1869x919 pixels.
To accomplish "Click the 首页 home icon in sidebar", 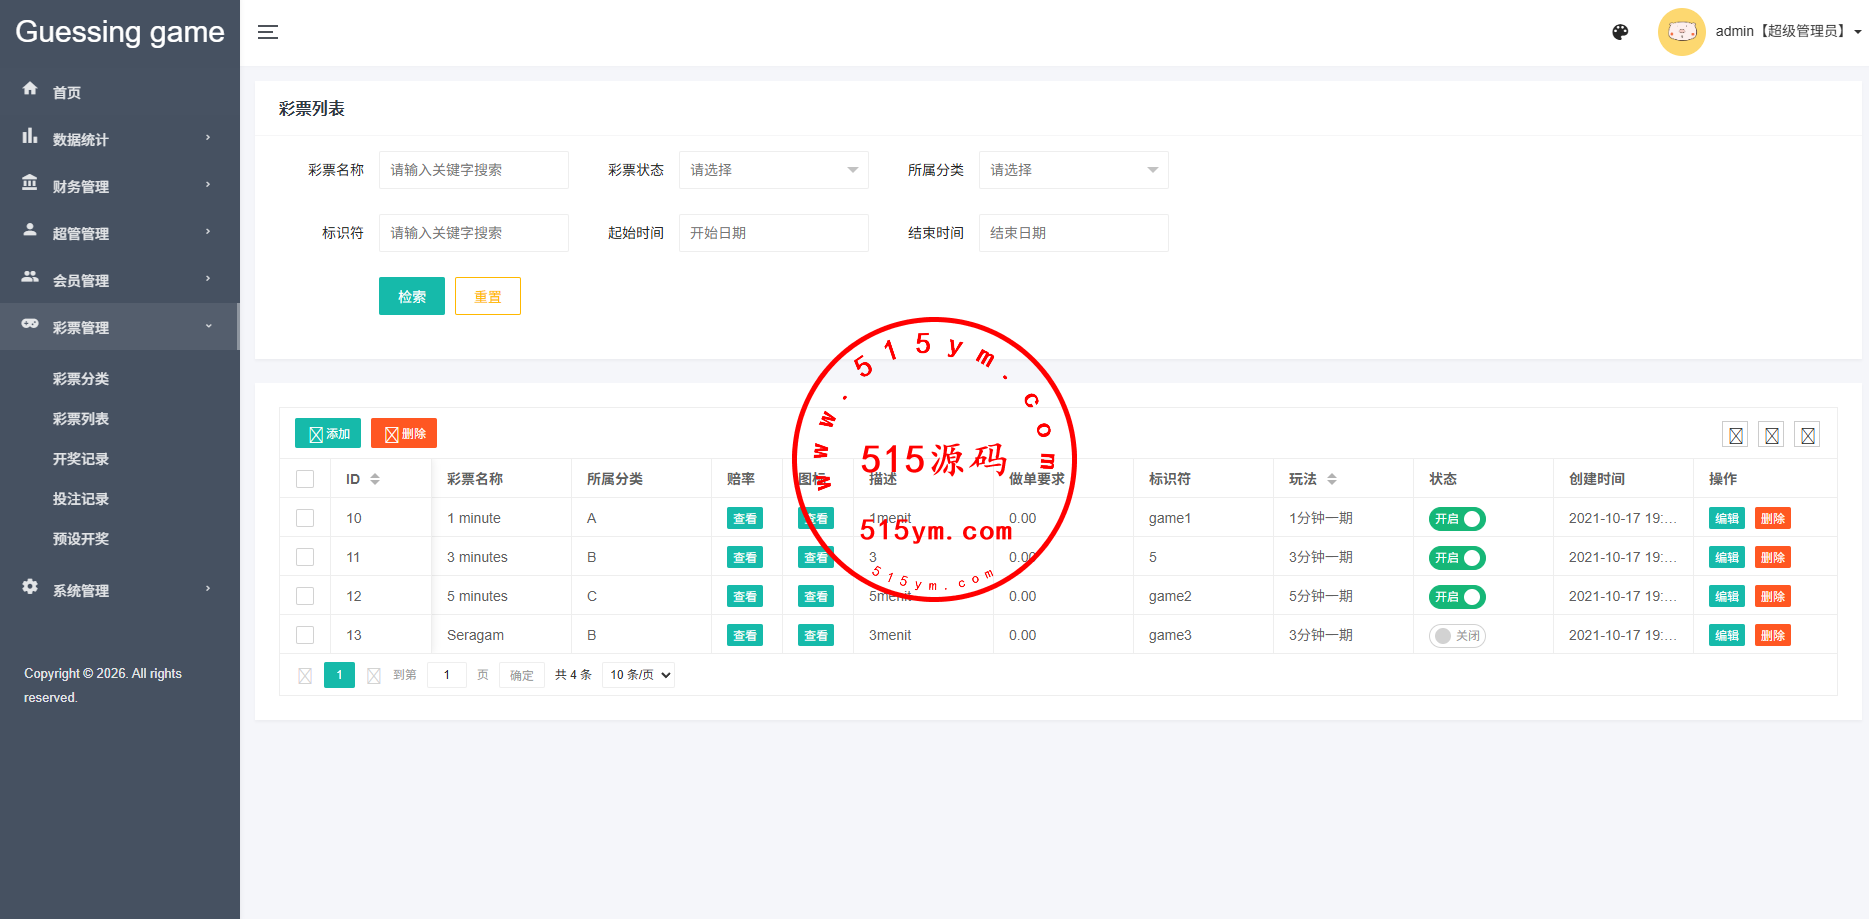I will click(x=30, y=89).
